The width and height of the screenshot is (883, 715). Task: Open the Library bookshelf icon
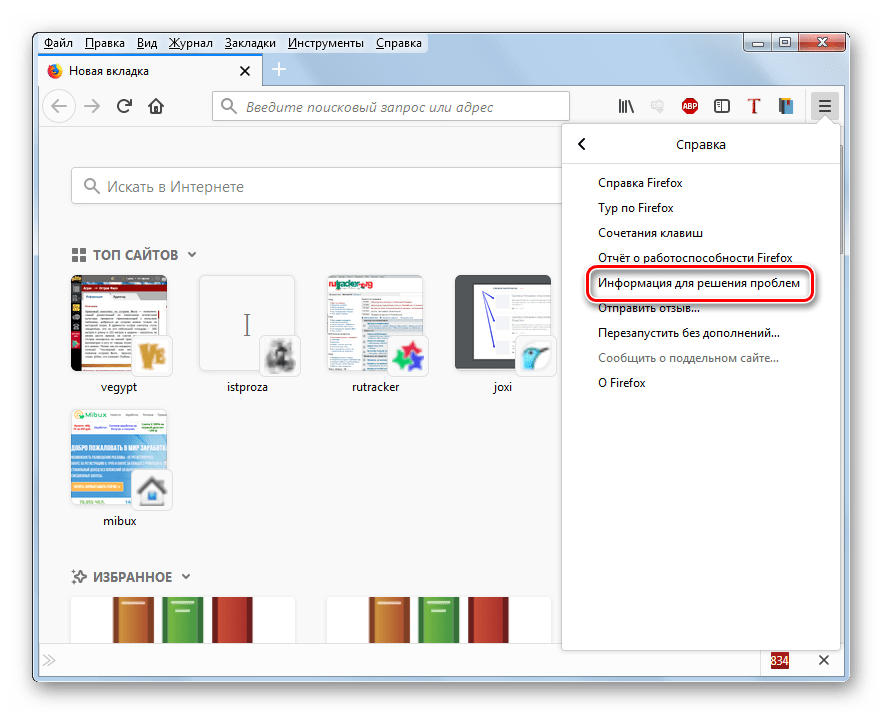click(626, 106)
